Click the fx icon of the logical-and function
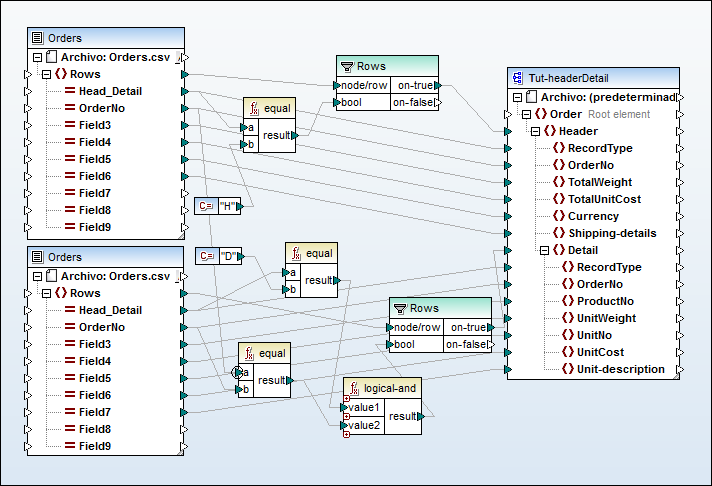Screen dimensions: 712x486 pos(354,388)
